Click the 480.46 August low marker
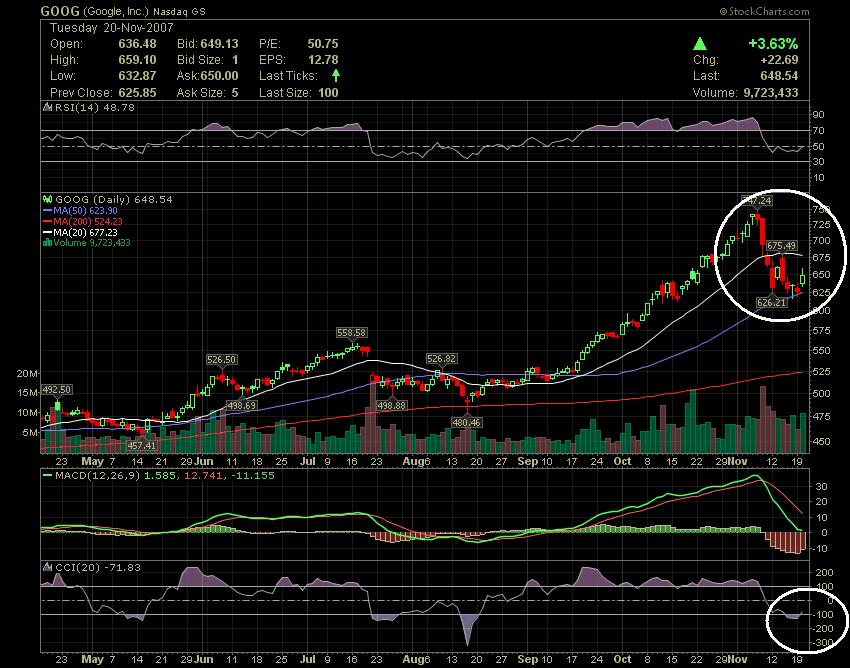 point(467,422)
